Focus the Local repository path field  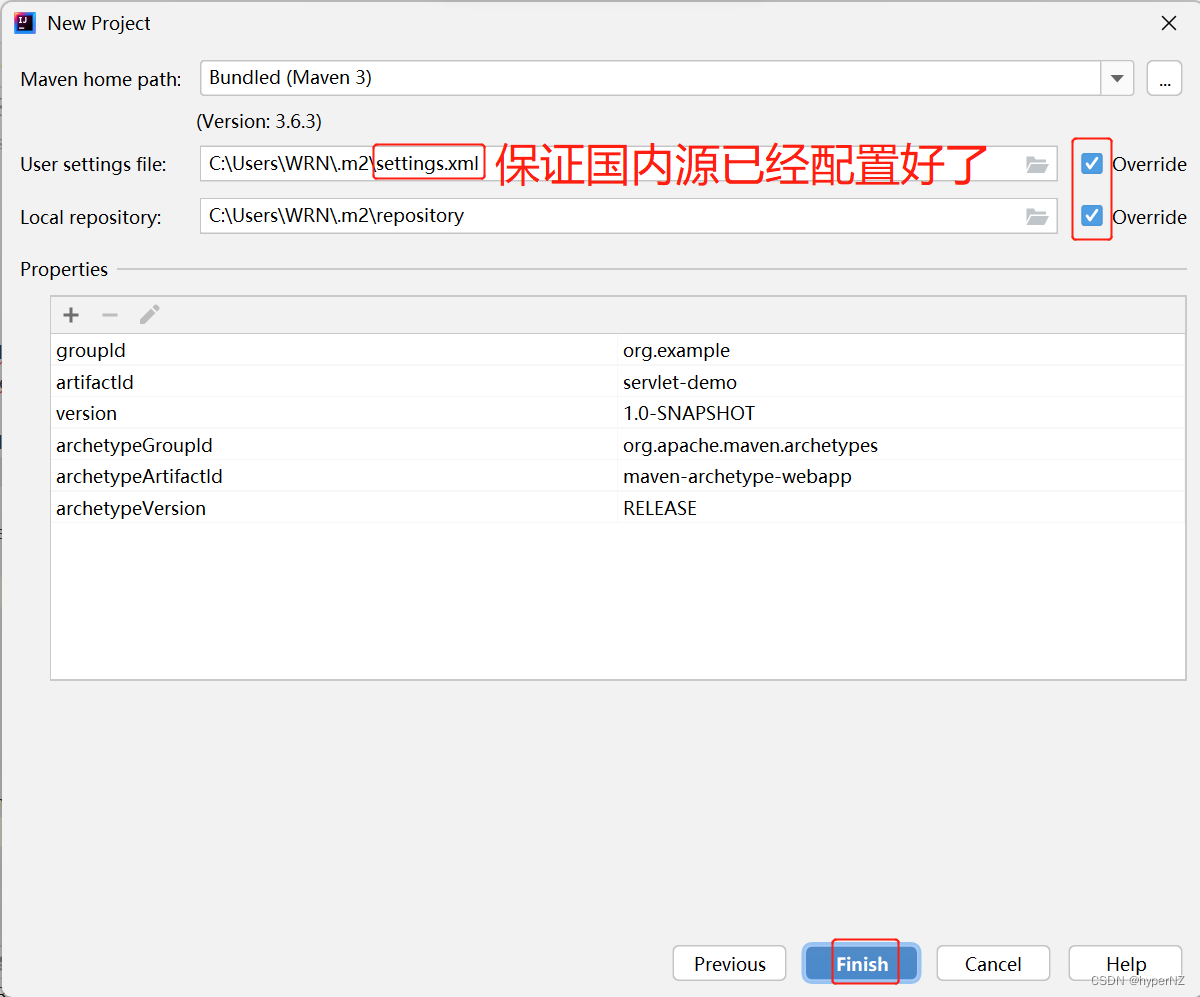click(x=628, y=216)
